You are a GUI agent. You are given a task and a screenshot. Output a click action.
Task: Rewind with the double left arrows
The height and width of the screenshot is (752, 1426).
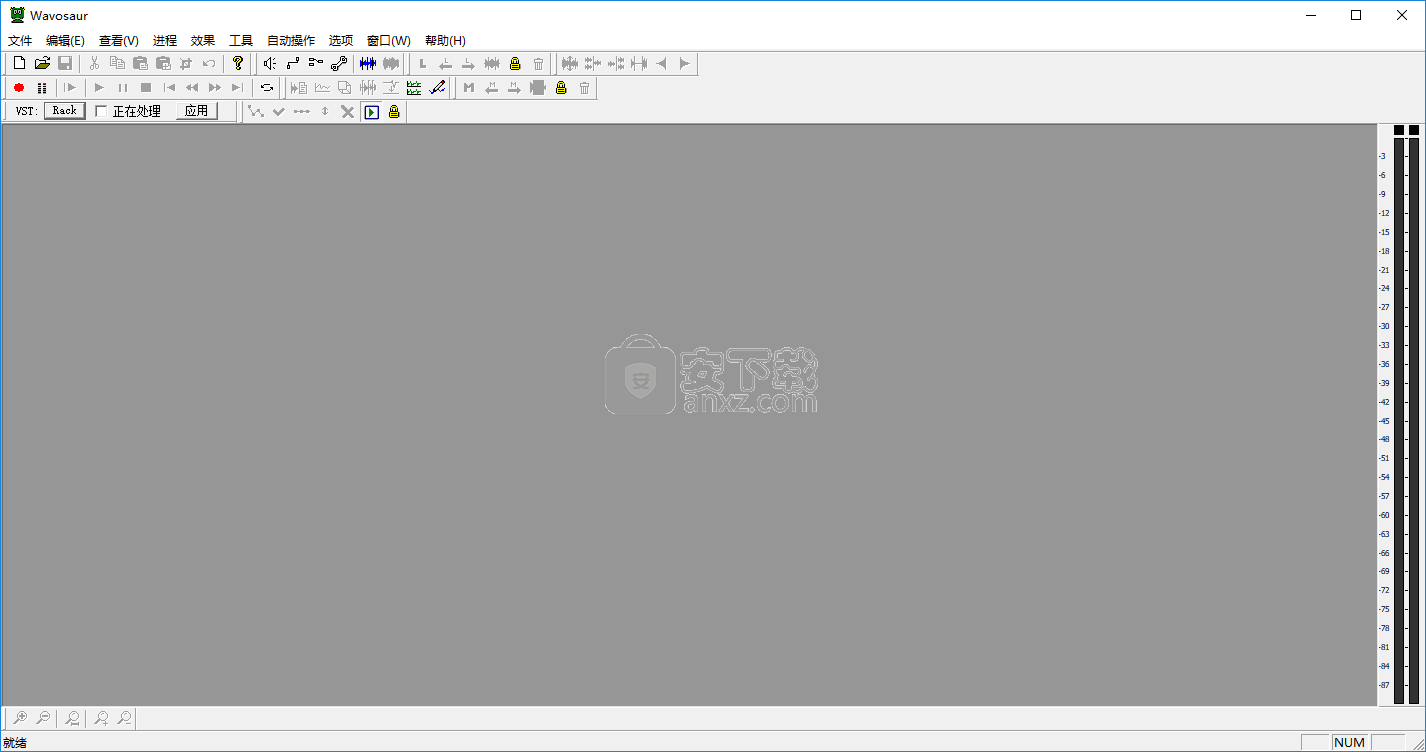coord(192,88)
